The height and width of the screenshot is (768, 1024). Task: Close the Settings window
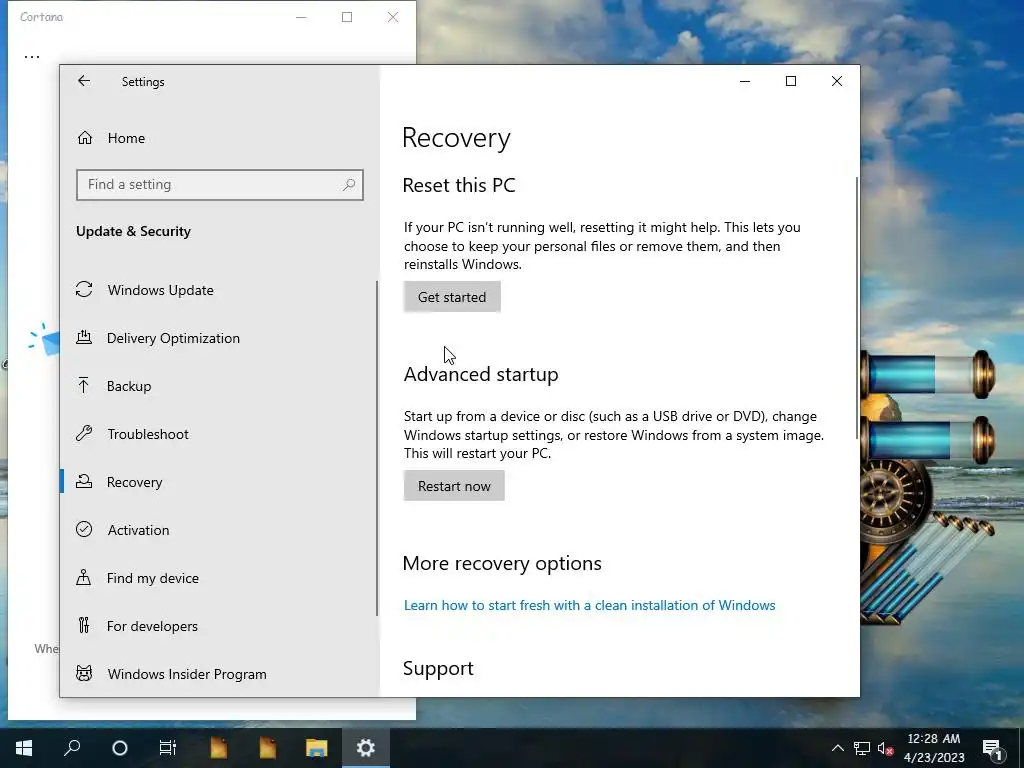click(837, 81)
